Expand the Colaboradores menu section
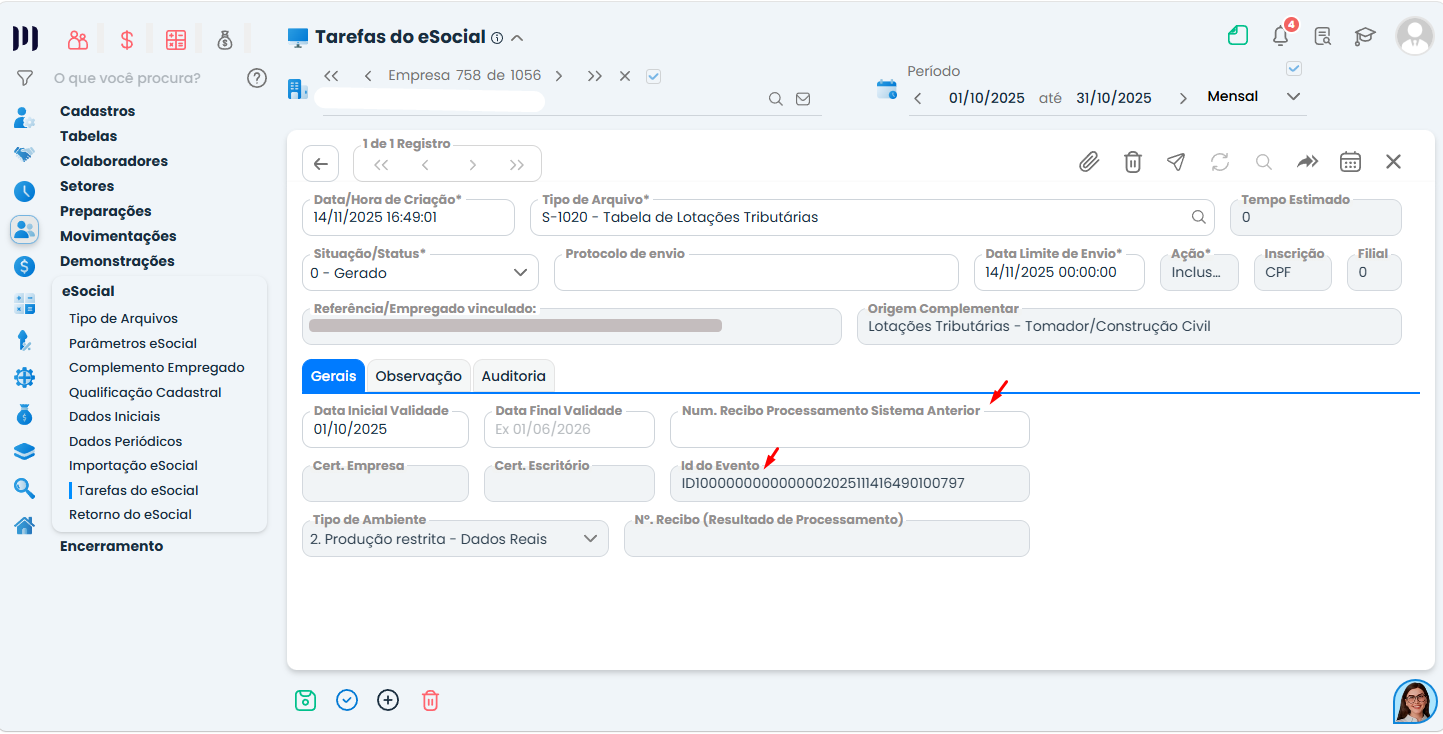The image size is (1443, 734). pos(114,161)
